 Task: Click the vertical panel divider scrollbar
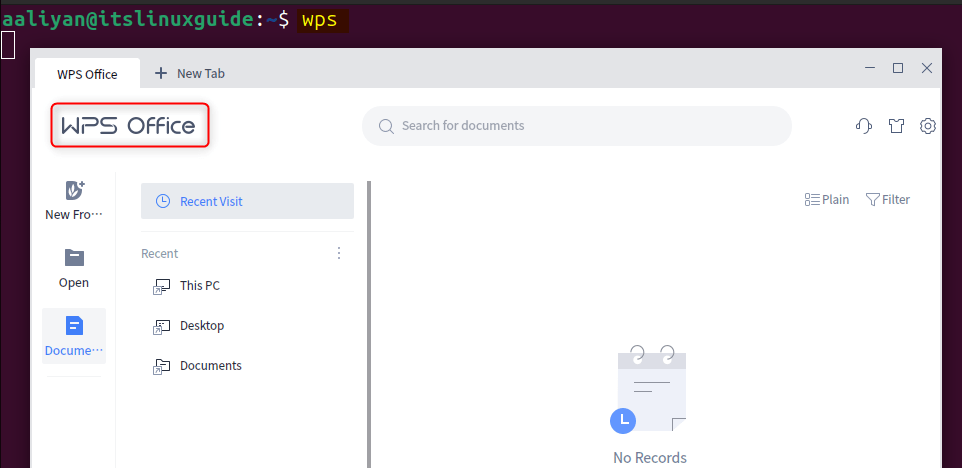(x=369, y=324)
